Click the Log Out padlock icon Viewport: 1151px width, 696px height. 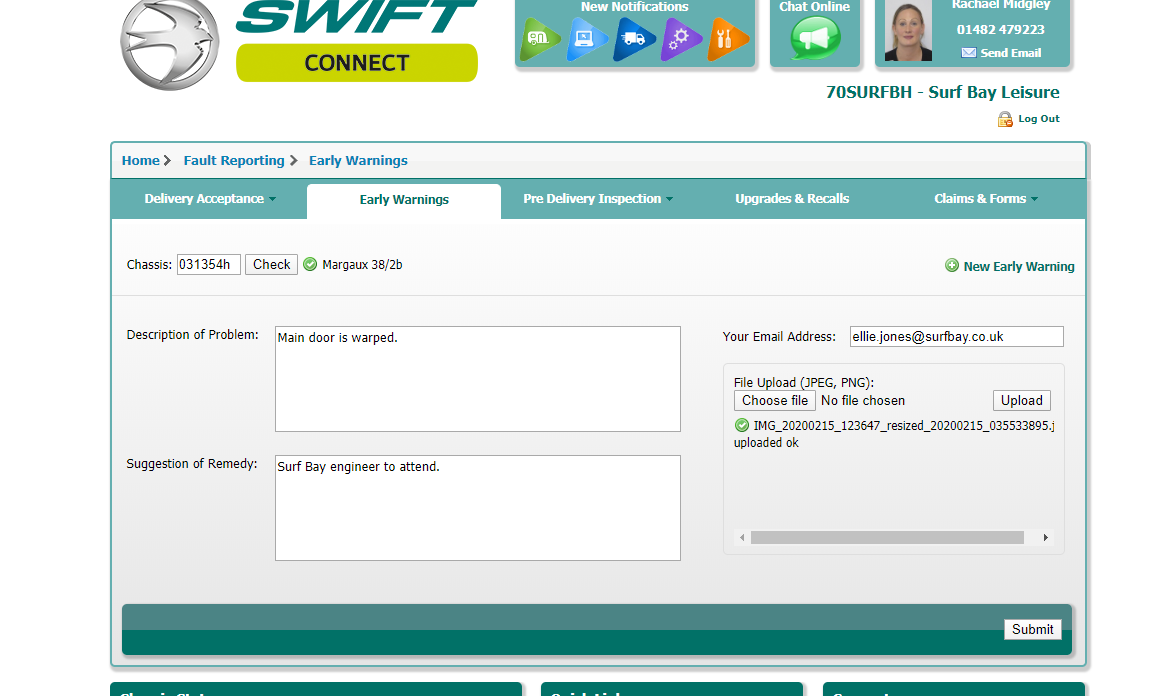(x=1005, y=119)
